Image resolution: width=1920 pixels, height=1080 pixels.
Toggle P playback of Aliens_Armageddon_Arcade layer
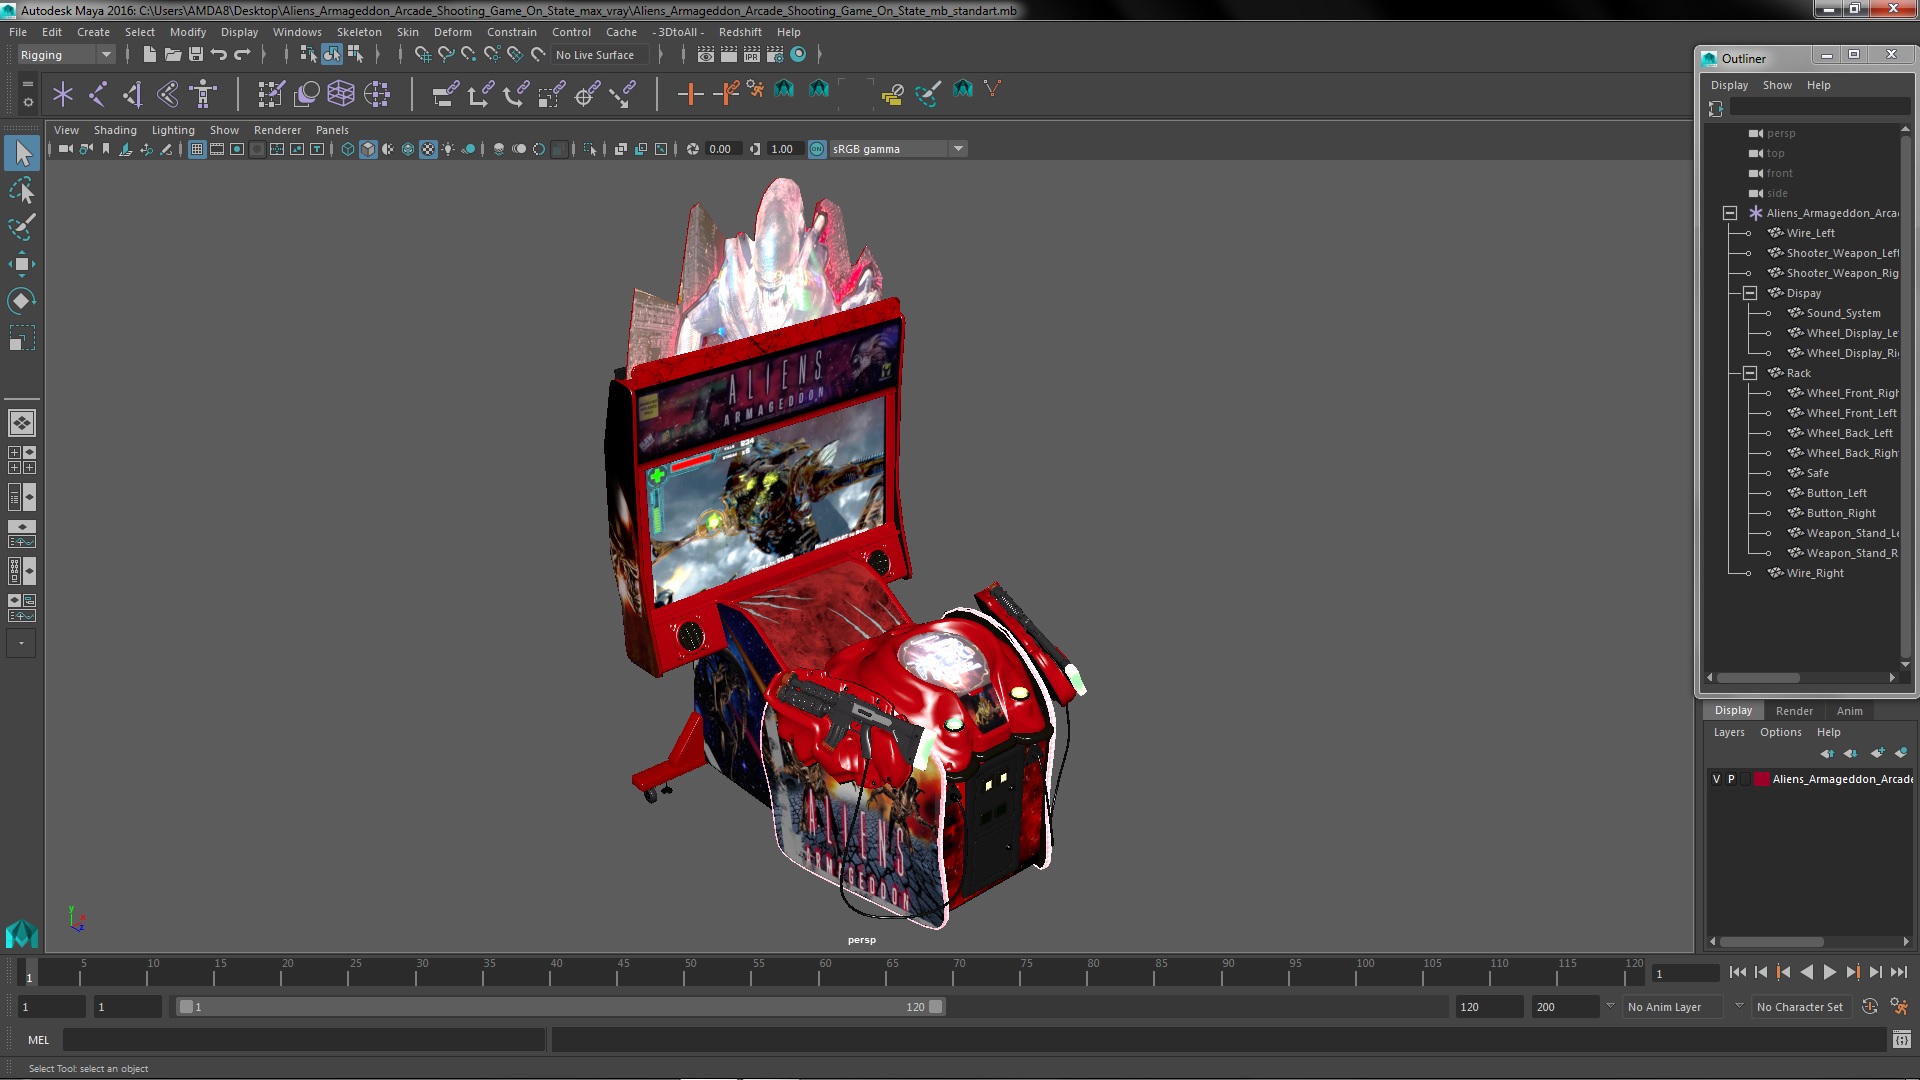[1731, 779]
